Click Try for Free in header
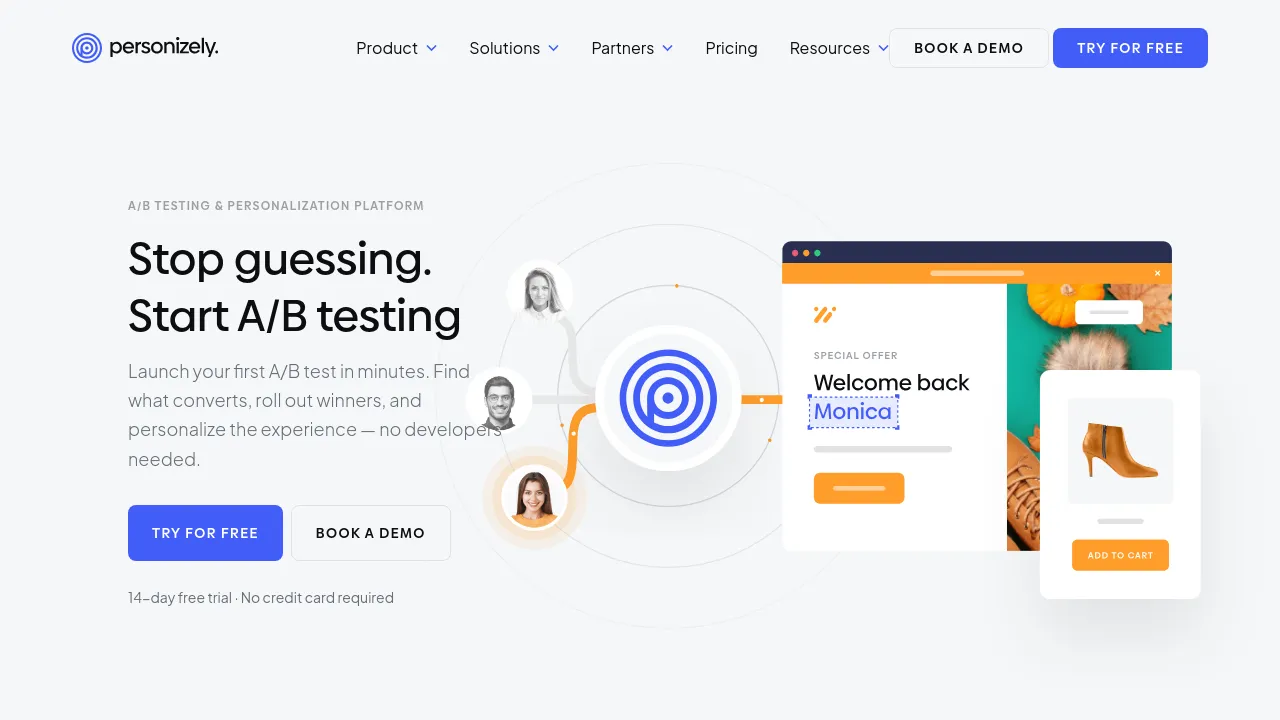 point(1130,48)
